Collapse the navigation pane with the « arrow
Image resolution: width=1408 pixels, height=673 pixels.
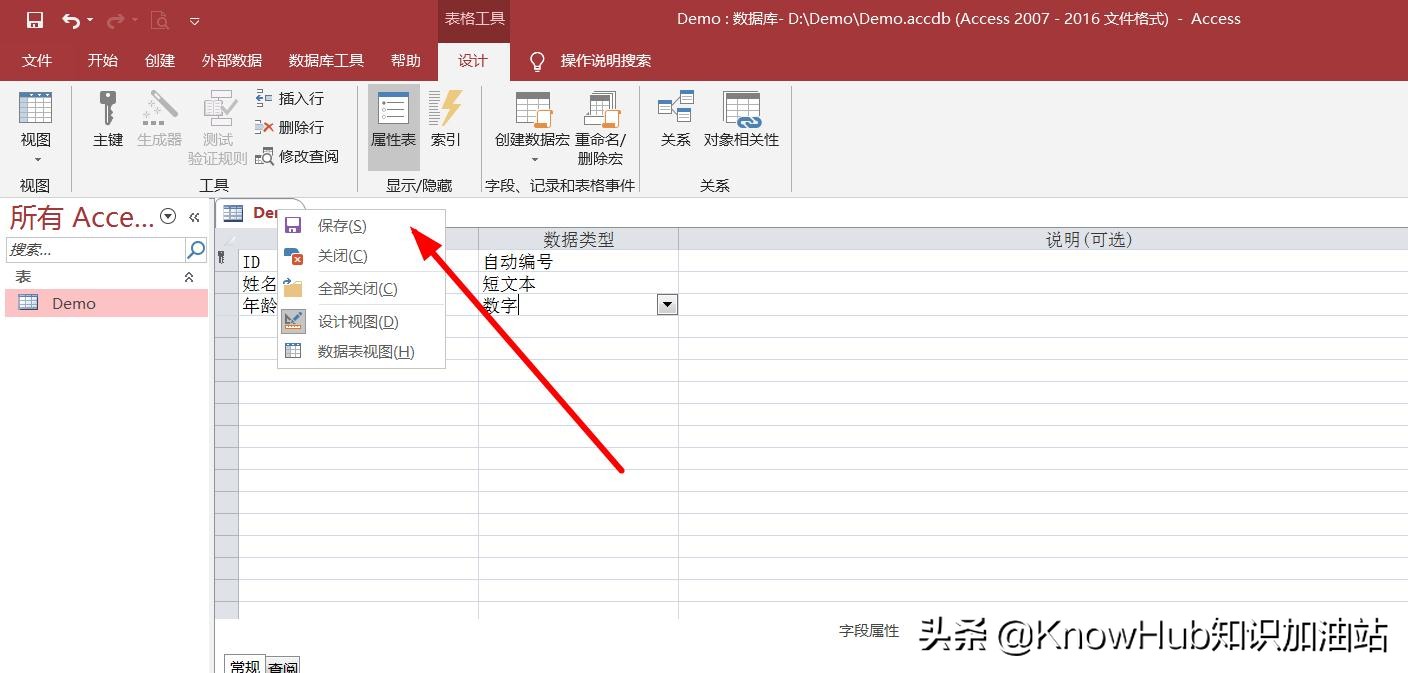point(194,216)
